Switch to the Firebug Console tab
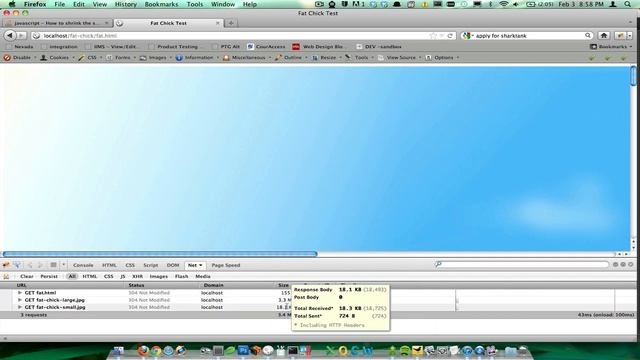Viewport: 640px width, 360px height. click(x=83, y=265)
